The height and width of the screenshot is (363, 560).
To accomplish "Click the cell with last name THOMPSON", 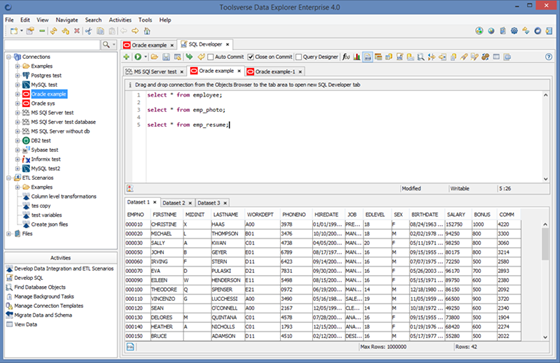I will (228, 234).
